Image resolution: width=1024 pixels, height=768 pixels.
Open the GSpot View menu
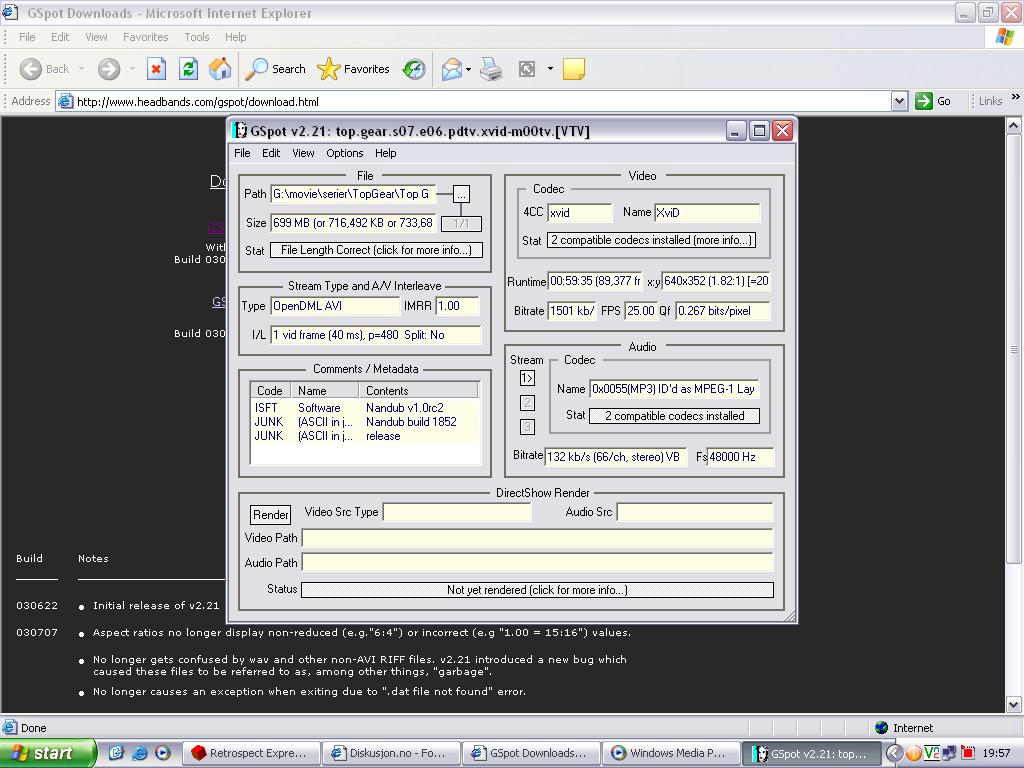(x=303, y=153)
